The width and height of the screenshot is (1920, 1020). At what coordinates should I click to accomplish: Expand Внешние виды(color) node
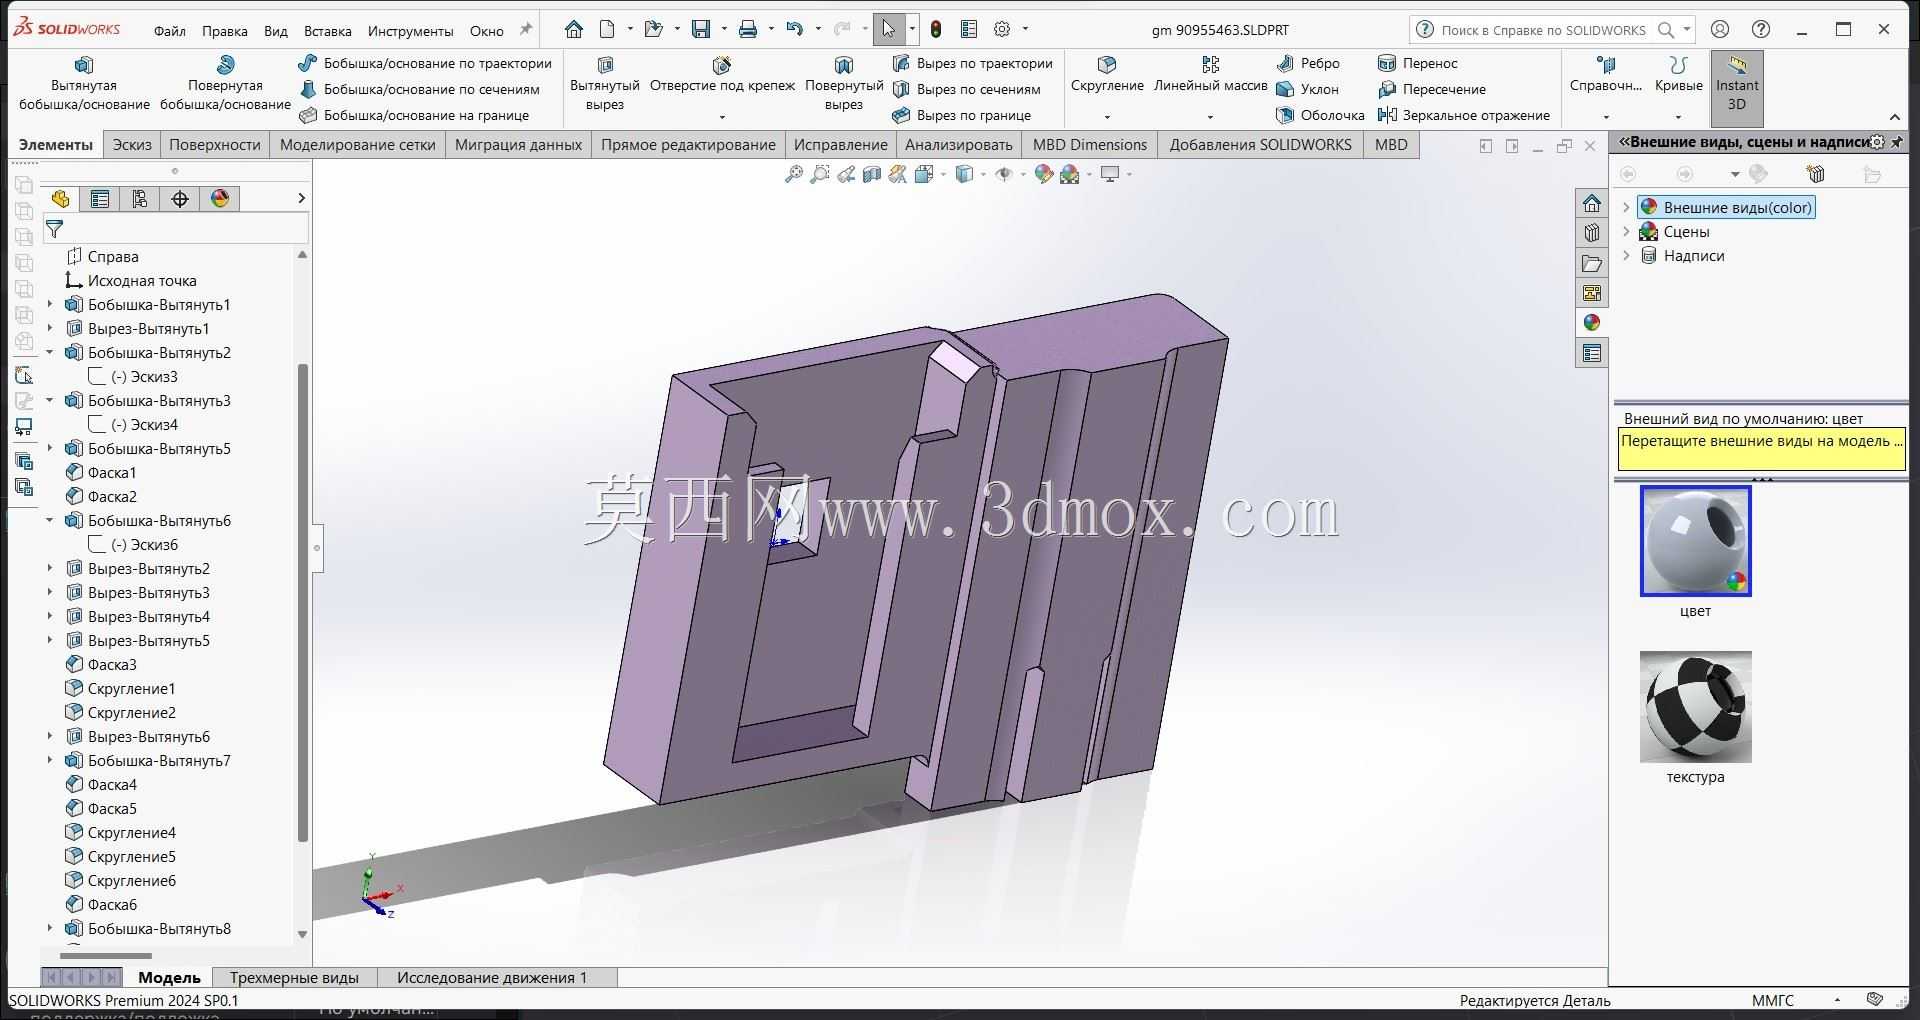coord(1626,207)
